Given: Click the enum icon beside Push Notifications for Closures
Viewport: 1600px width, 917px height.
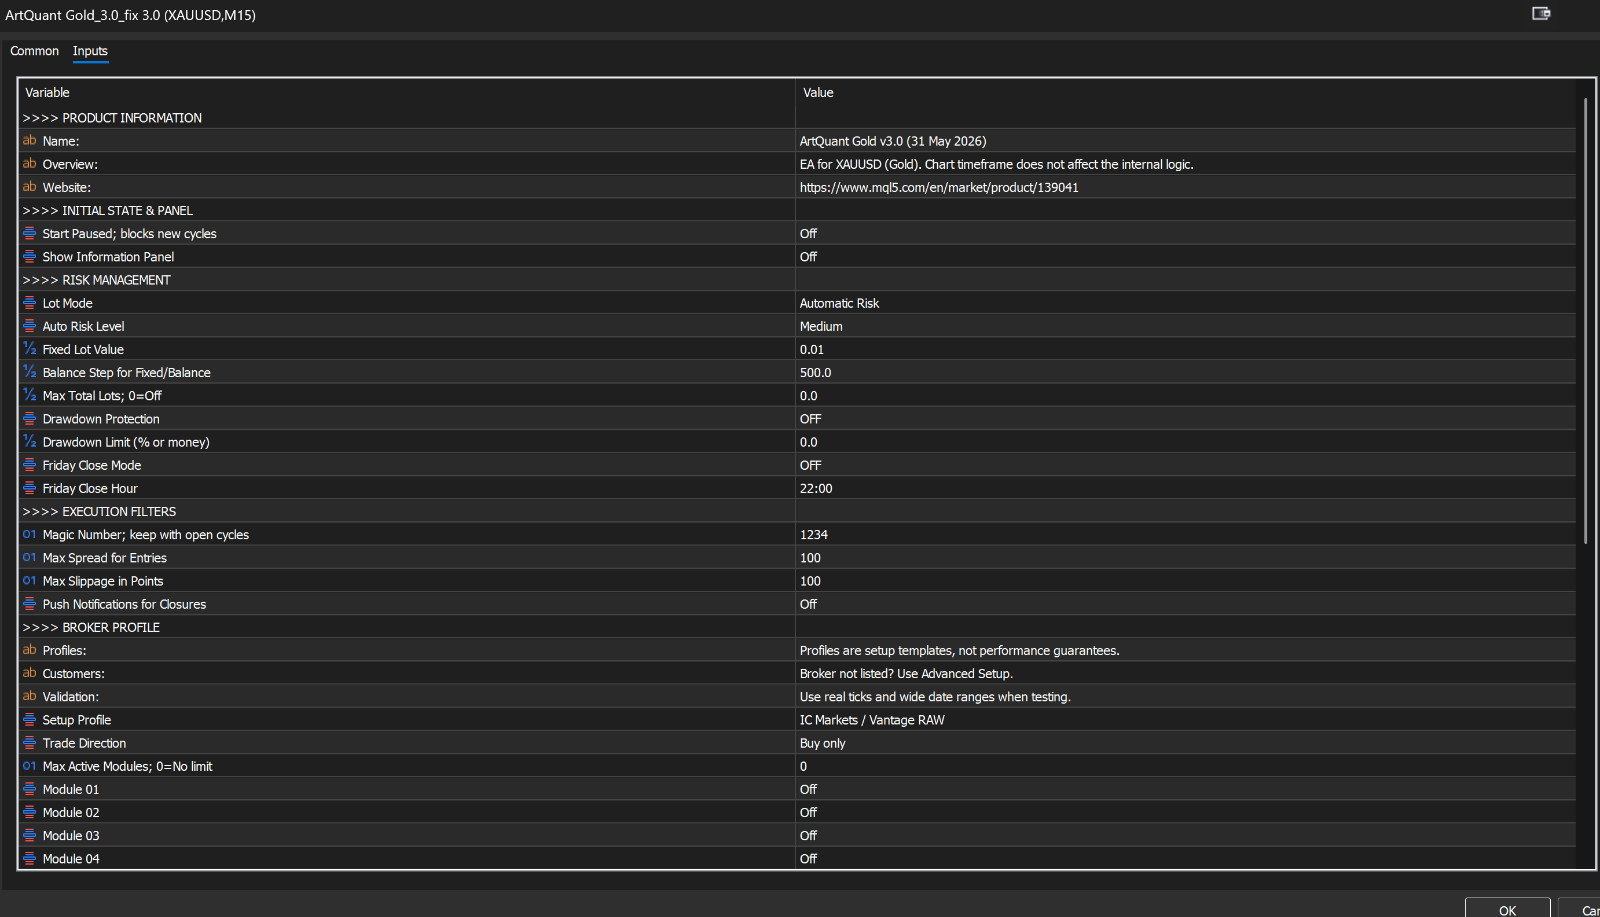Looking at the screenshot, I should (x=29, y=604).
